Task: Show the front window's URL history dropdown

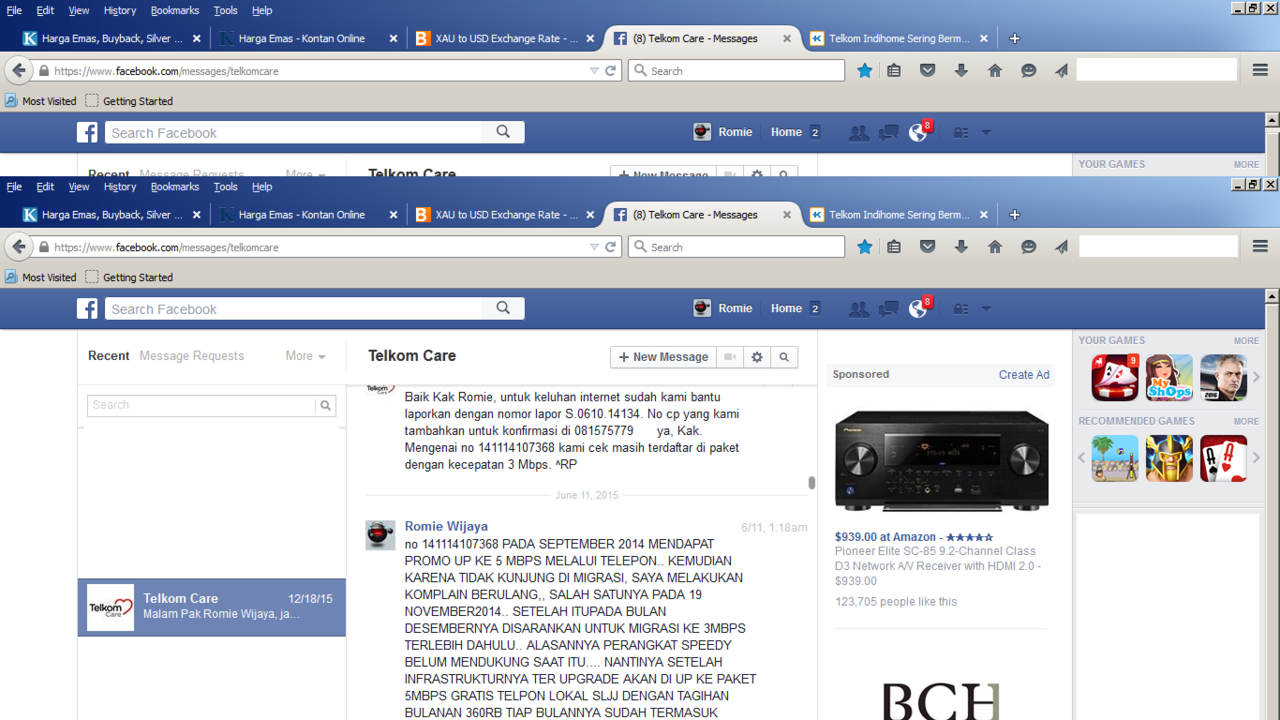Action: click(594, 247)
